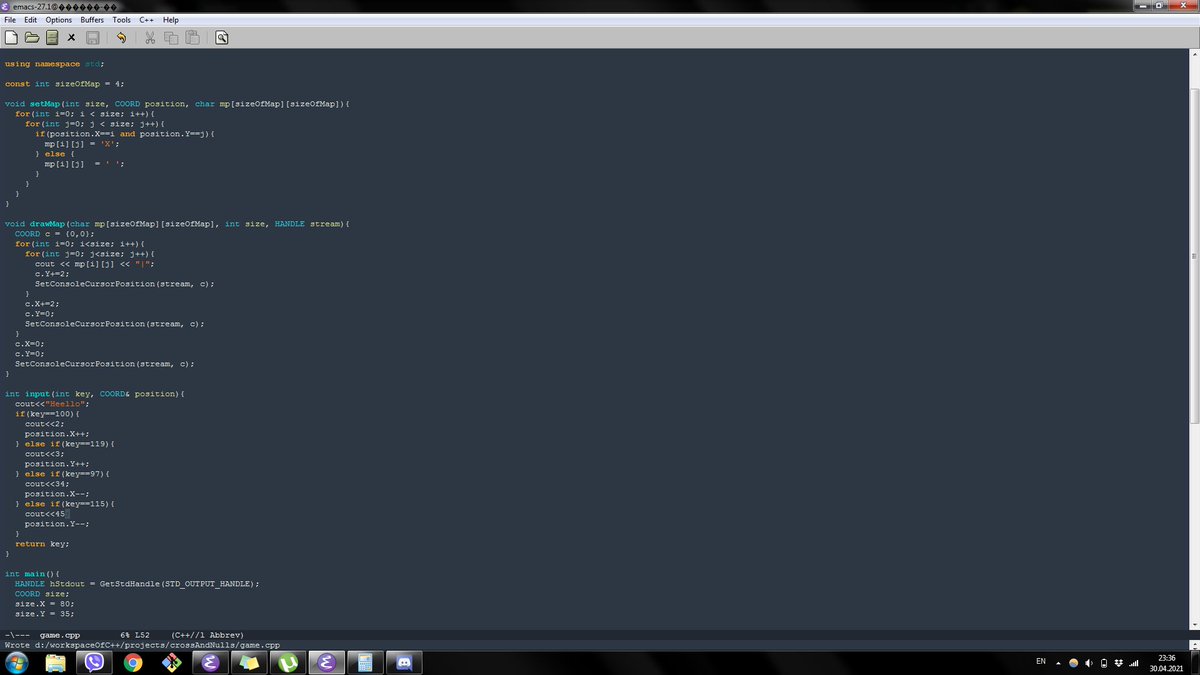Click the line 'cout<<45'
Screen dimensions: 1200x675
pyautogui.click(x=44, y=514)
